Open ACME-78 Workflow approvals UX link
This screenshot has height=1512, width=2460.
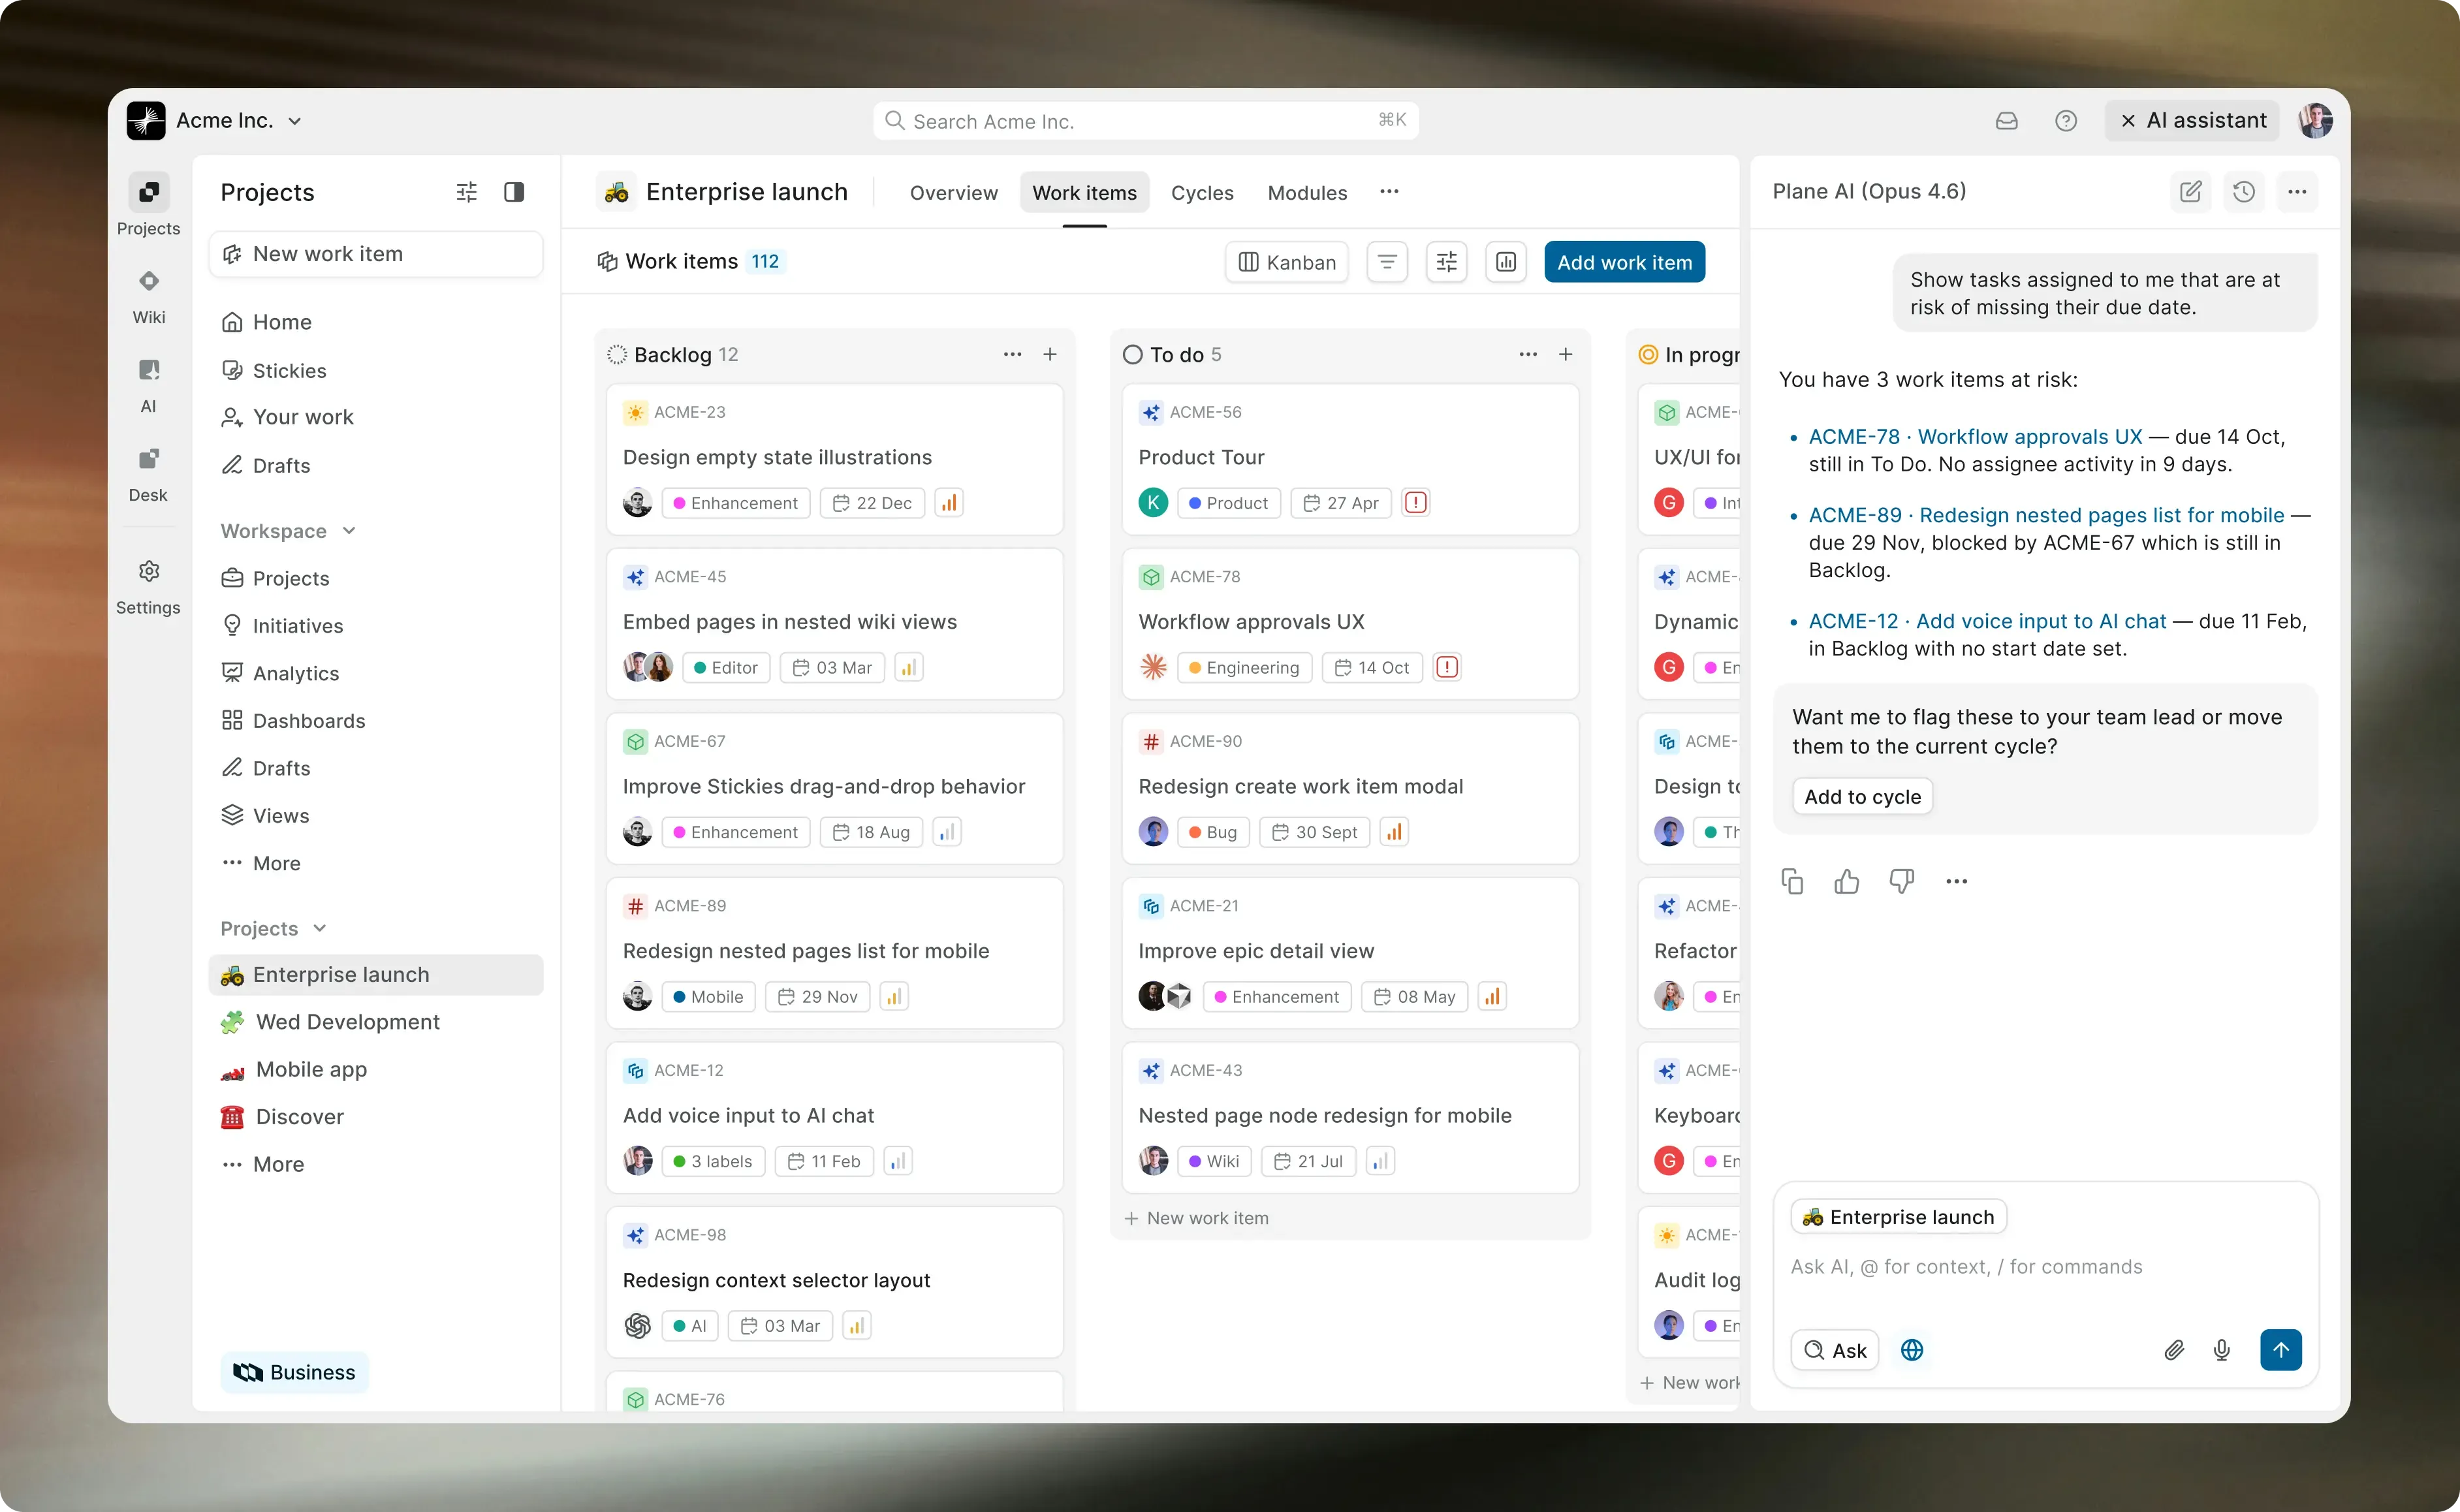pos(1975,436)
